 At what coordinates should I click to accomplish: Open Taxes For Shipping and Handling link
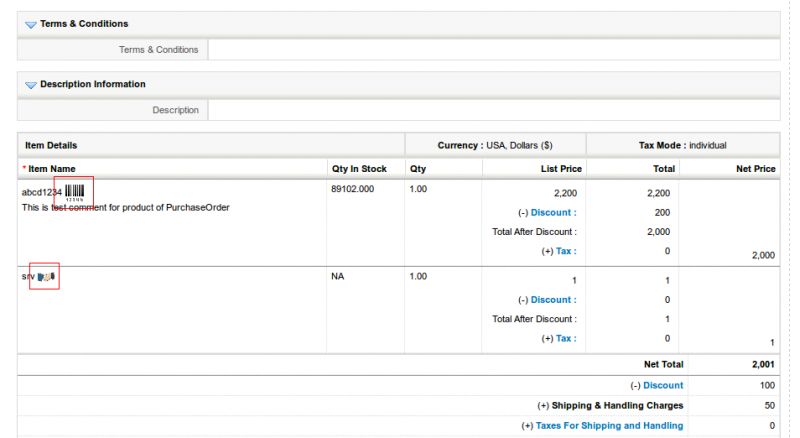[609, 425]
